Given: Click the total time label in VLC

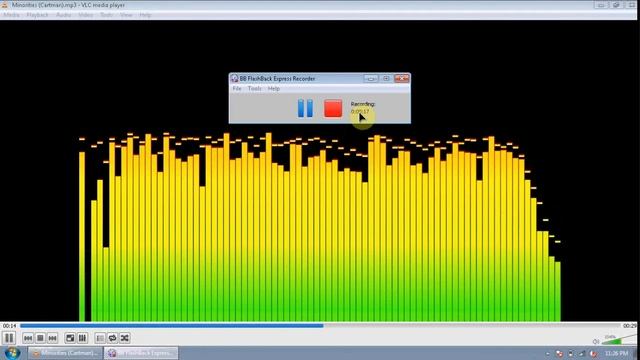Looking at the screenshot, I should click(629, 326).
